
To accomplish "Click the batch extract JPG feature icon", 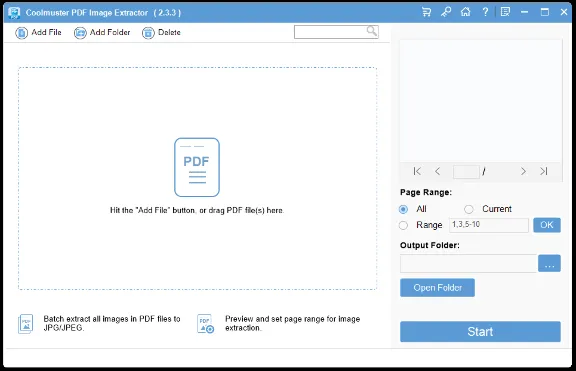I will click(26, 324).
